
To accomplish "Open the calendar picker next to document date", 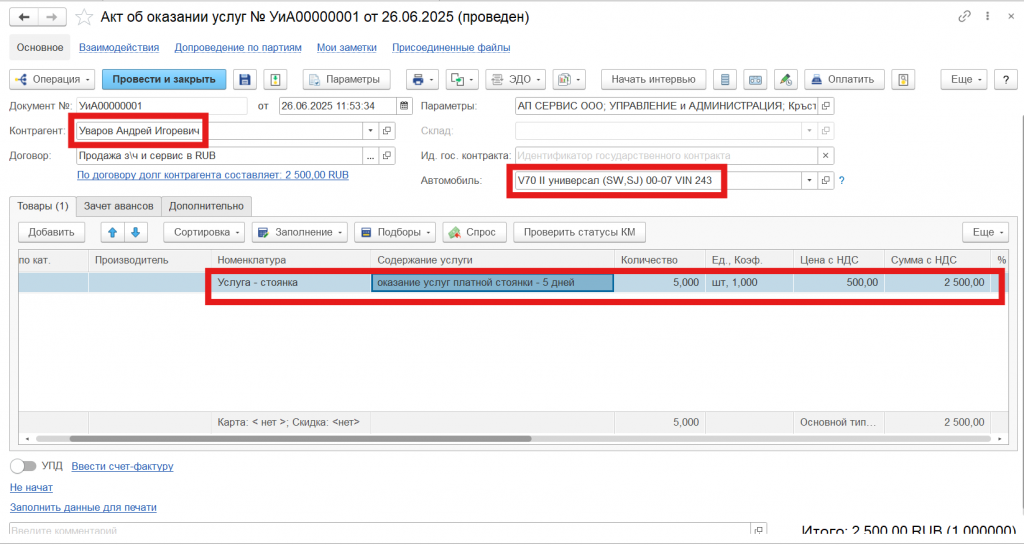I will pyautogui.click(x=404, y=106).
